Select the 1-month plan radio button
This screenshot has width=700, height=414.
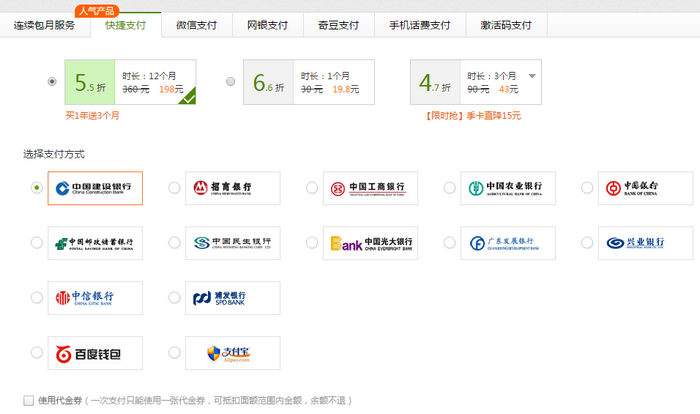coord(230,82)
